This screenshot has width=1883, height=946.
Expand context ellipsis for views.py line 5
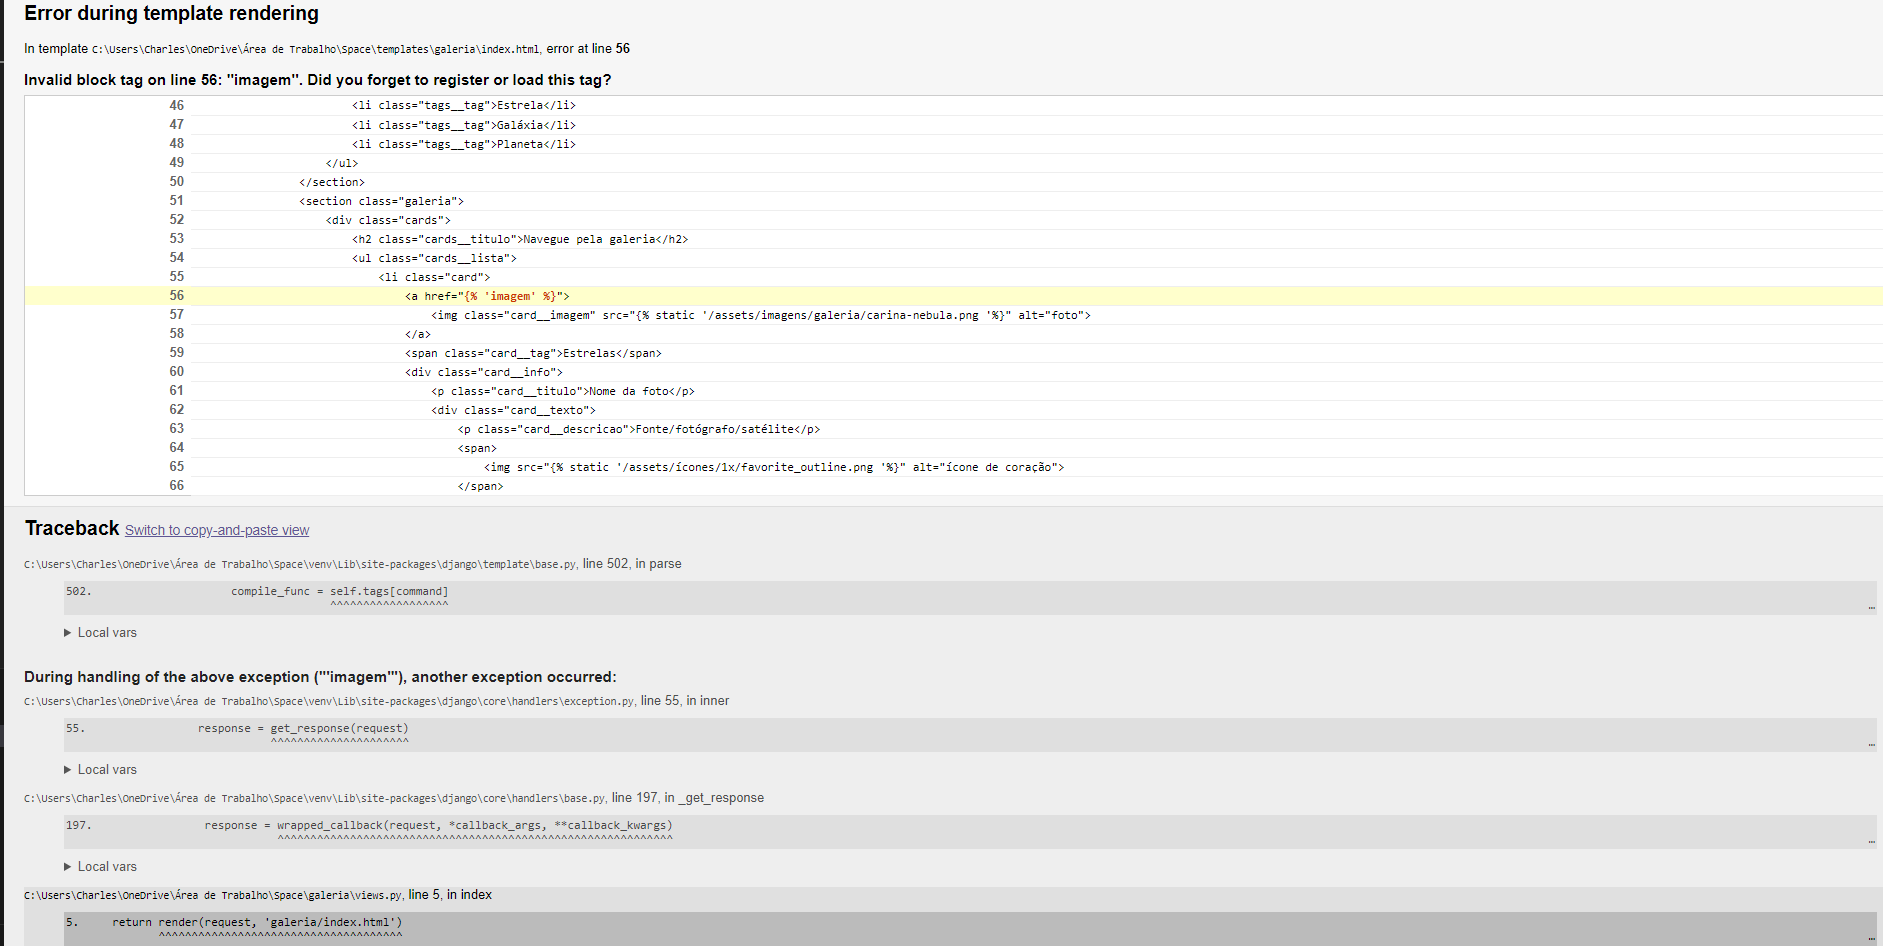1871,938
